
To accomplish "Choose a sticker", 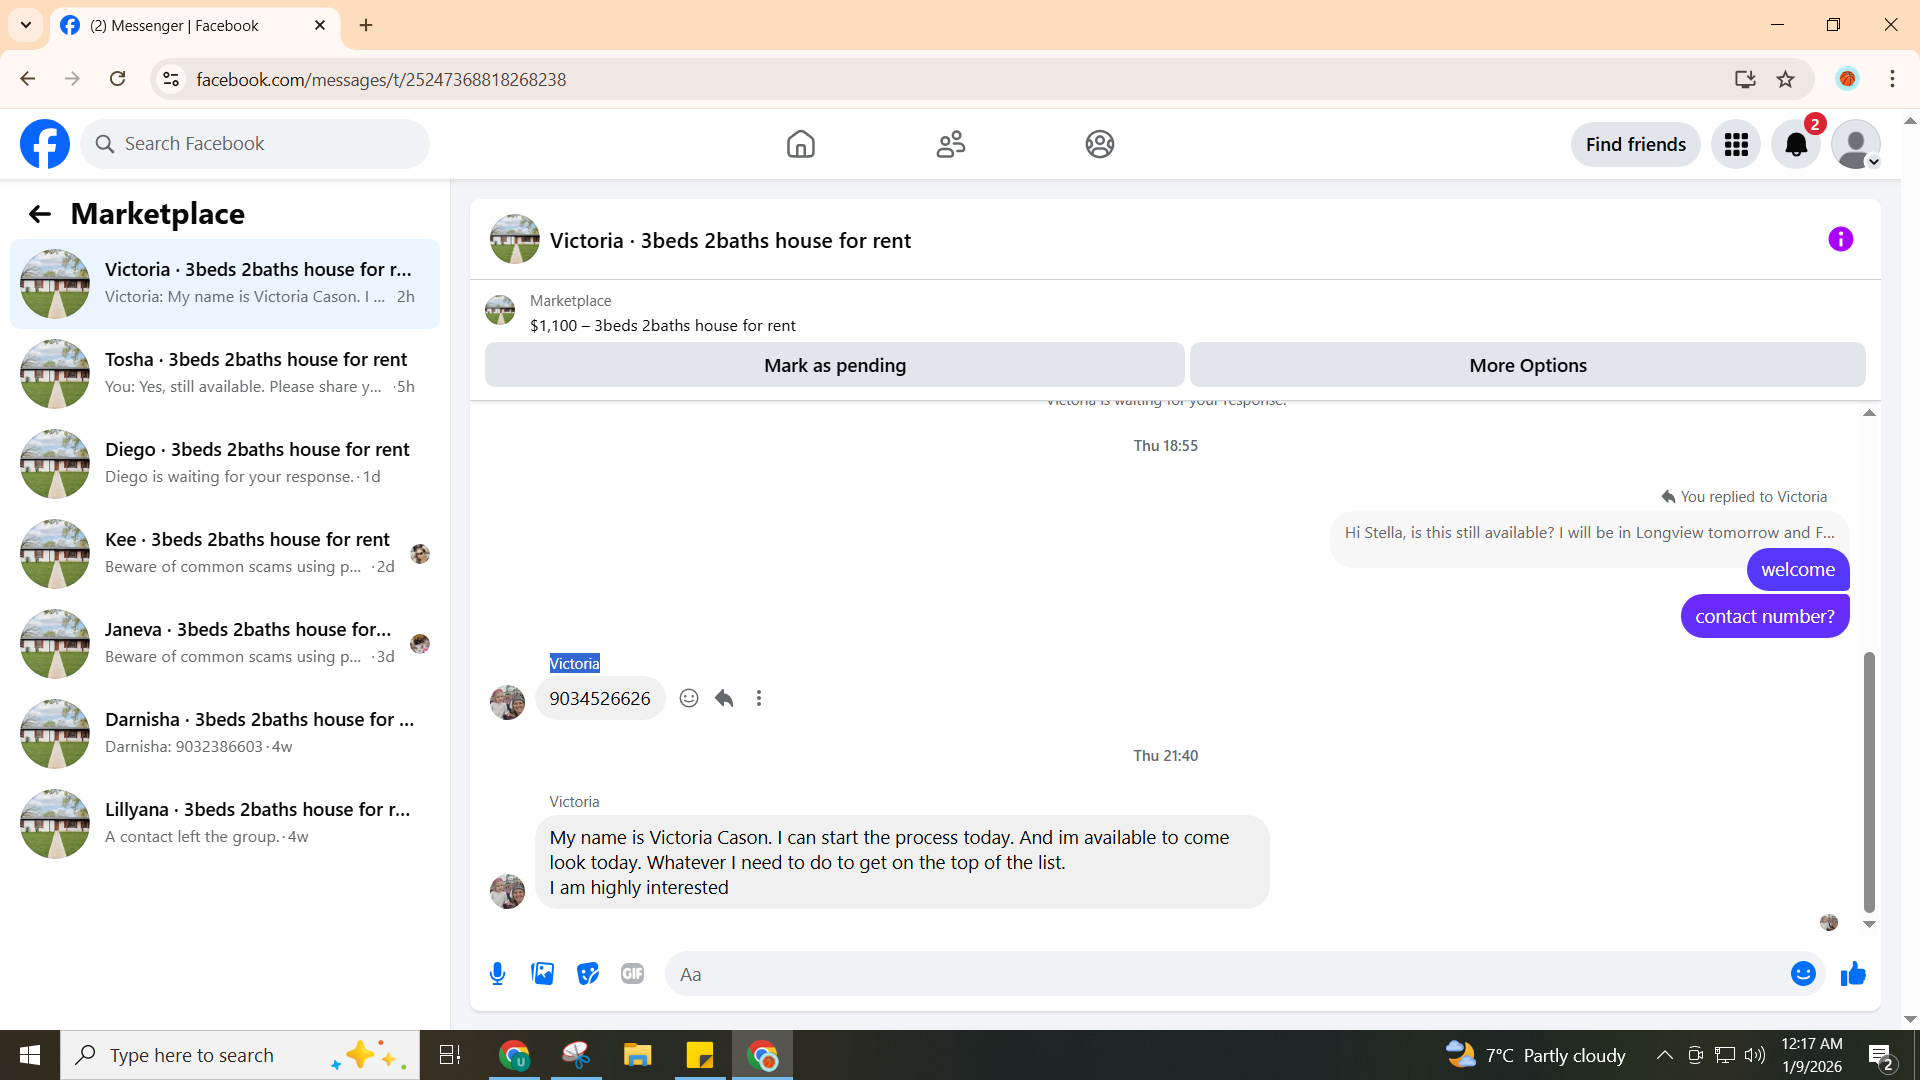I will pos(588,974).
